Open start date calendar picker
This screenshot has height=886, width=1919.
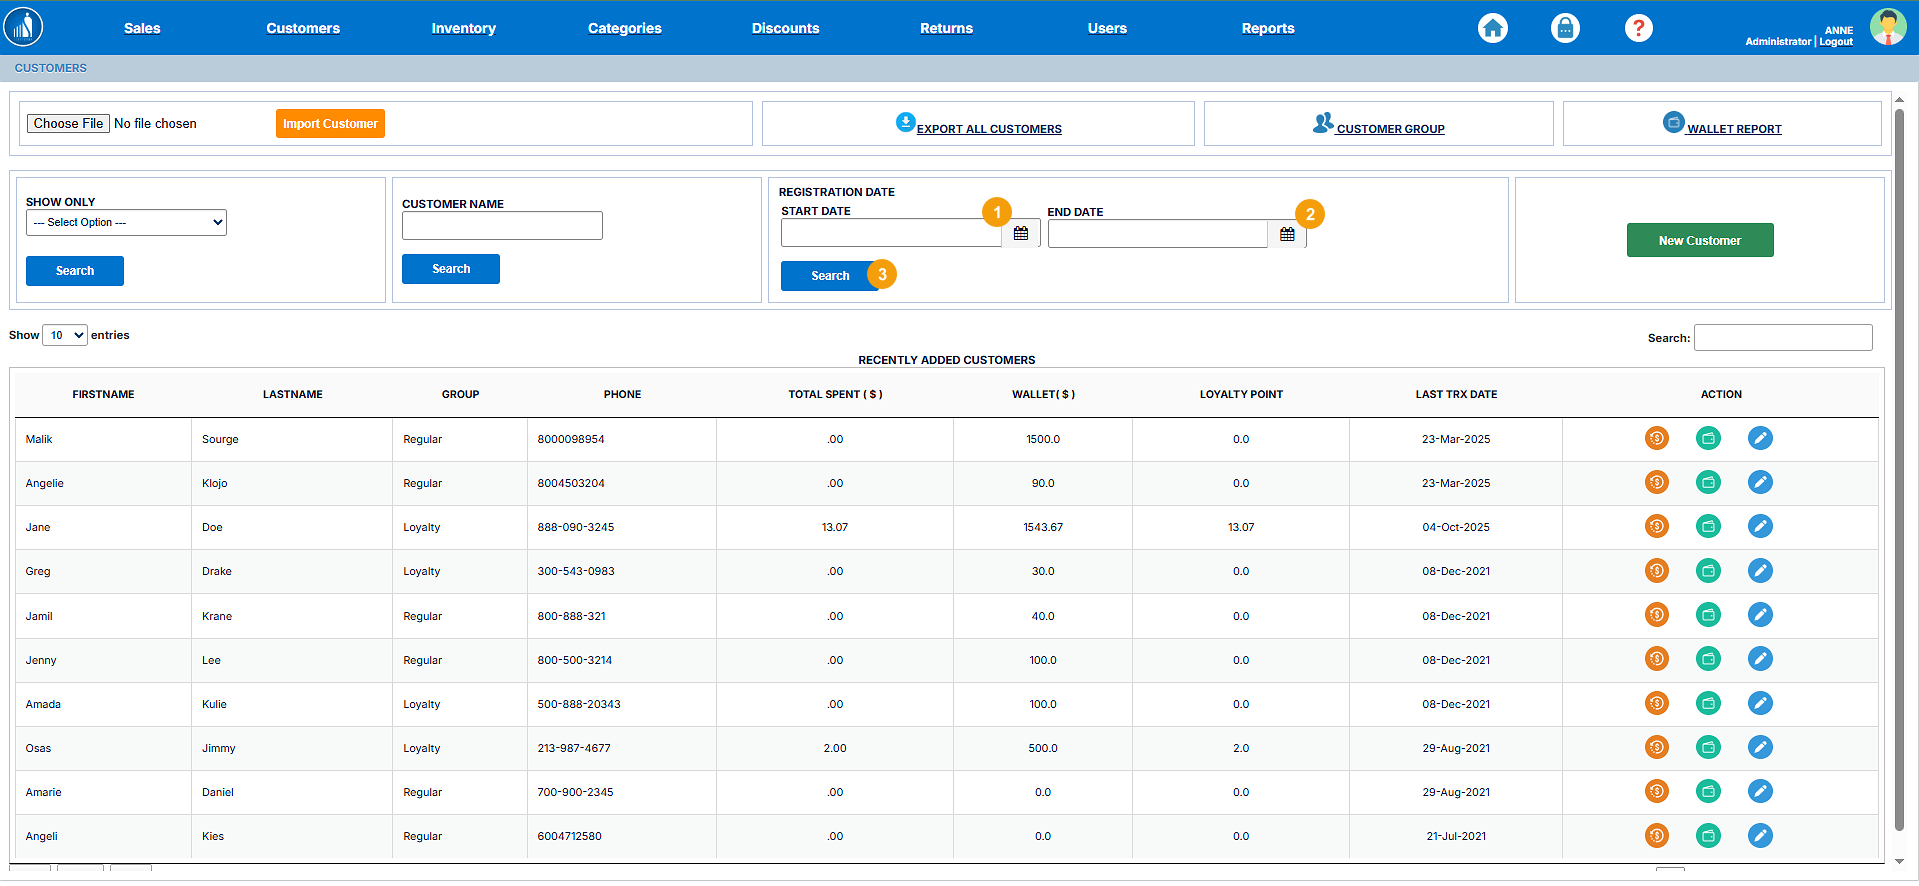click(1021, 233)
